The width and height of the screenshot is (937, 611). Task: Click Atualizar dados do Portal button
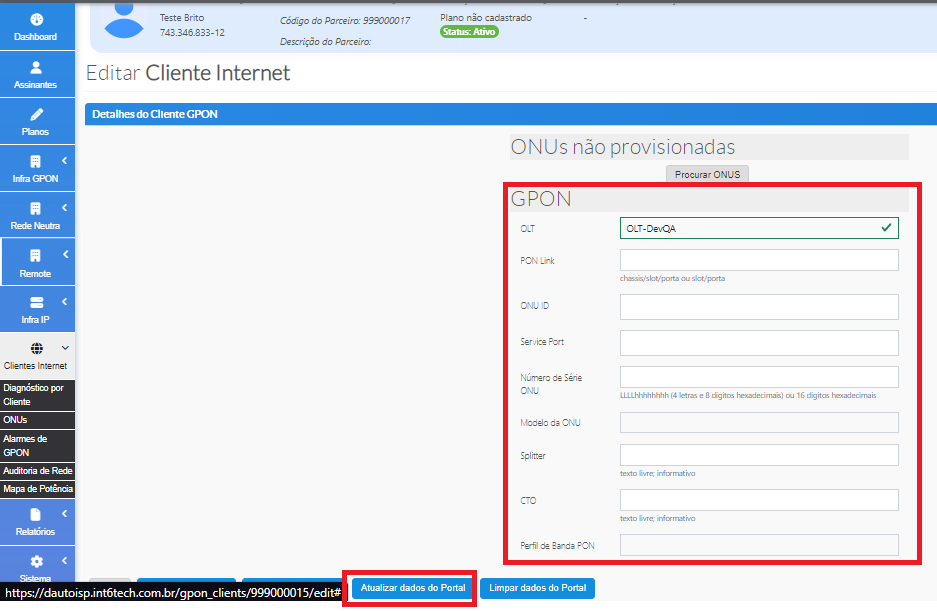click(x=412, y=588)
